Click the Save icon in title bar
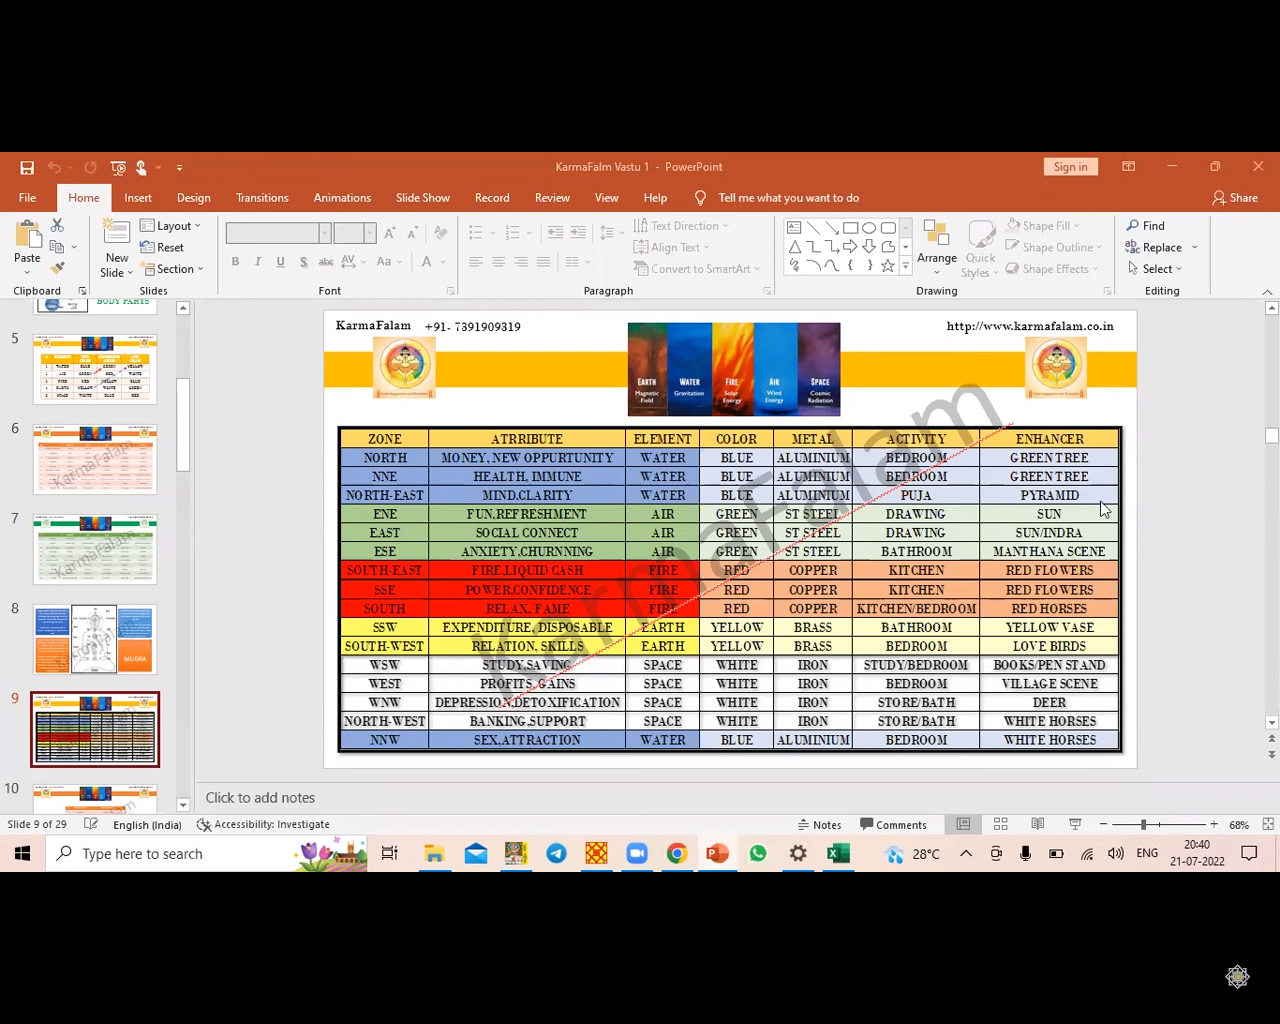Viewport: 1280px width, 1024px height. (27, 168)
